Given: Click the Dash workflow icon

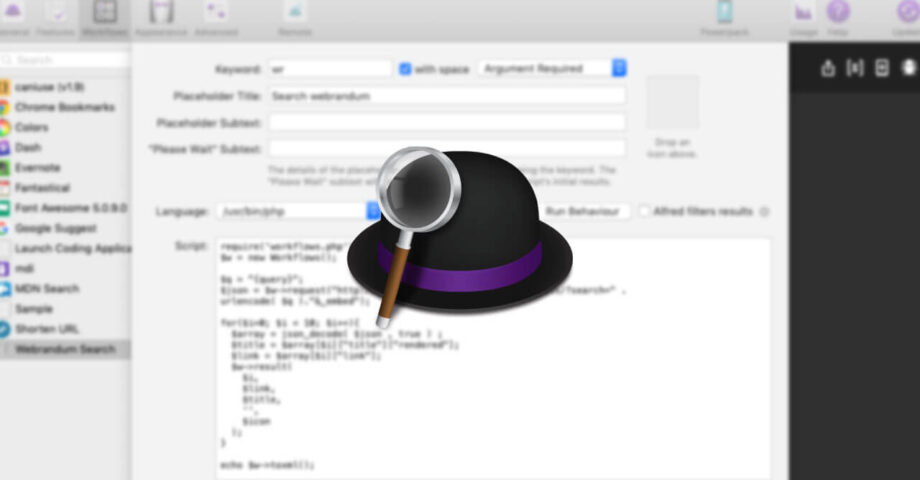Looking at the screenshot, I should point(4,147).
